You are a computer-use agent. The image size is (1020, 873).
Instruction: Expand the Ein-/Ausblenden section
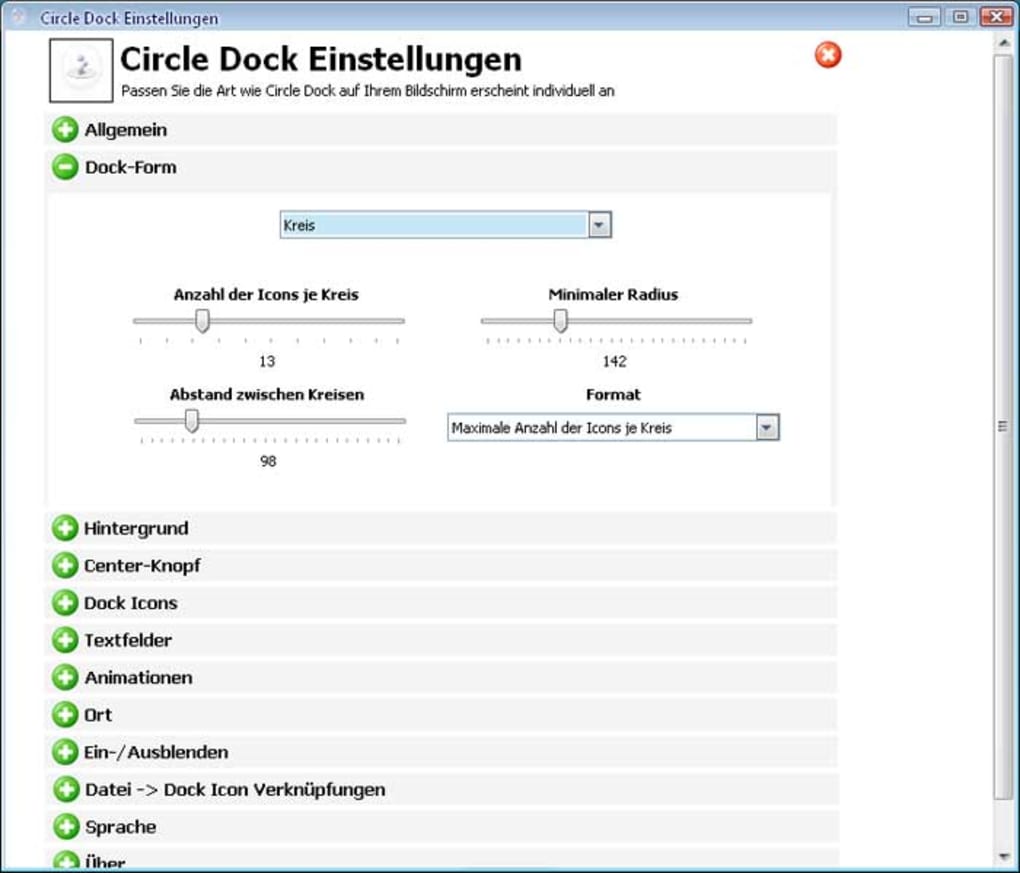[x=64, y=752]
